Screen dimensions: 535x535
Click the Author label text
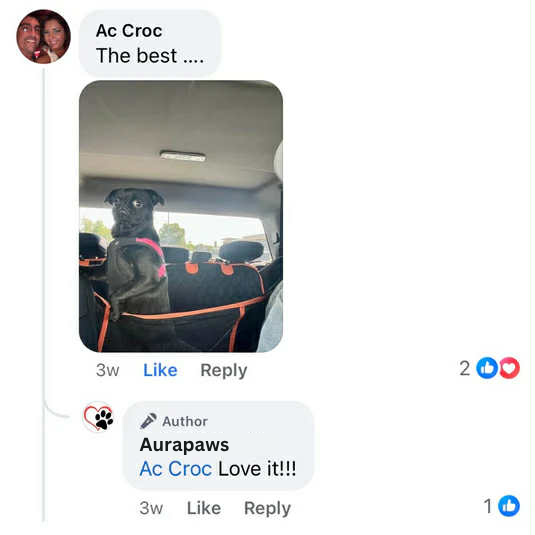coord(185,421)
